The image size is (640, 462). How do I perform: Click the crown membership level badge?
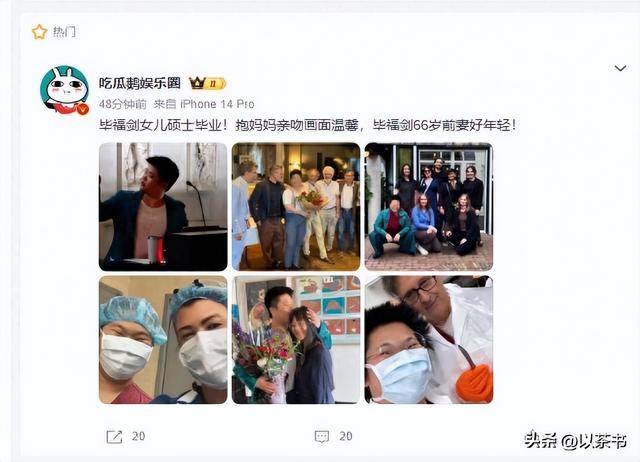[207, 84]
